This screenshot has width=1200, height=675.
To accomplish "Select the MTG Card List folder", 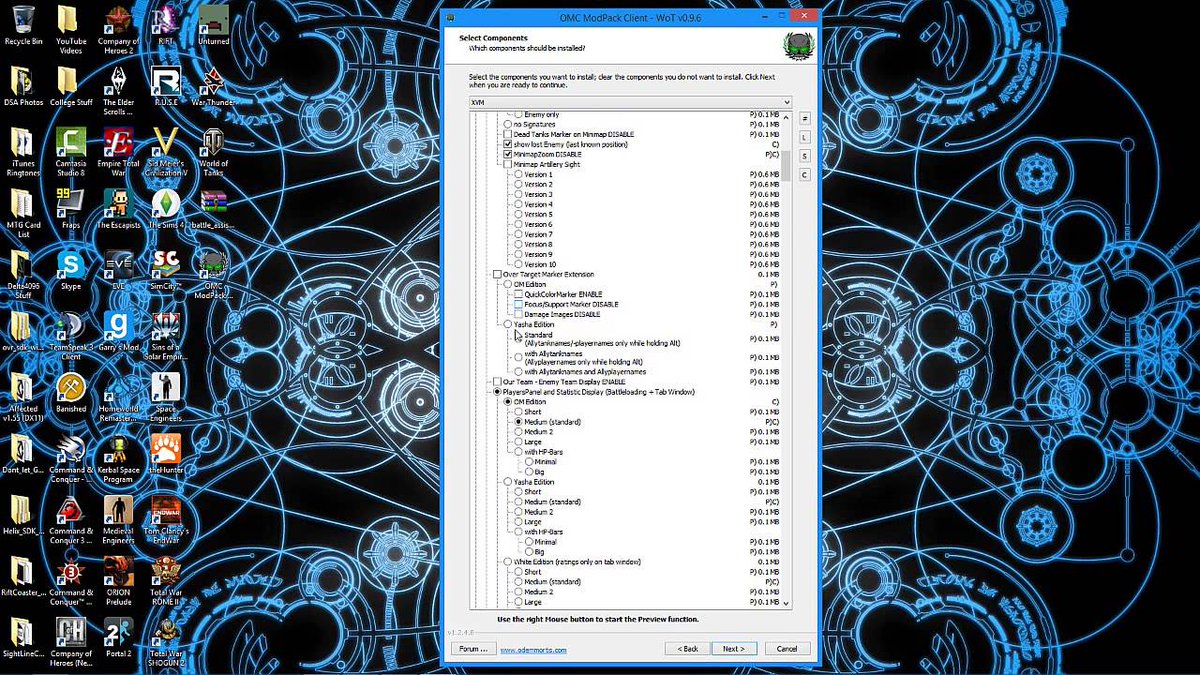I will (23, 214).
